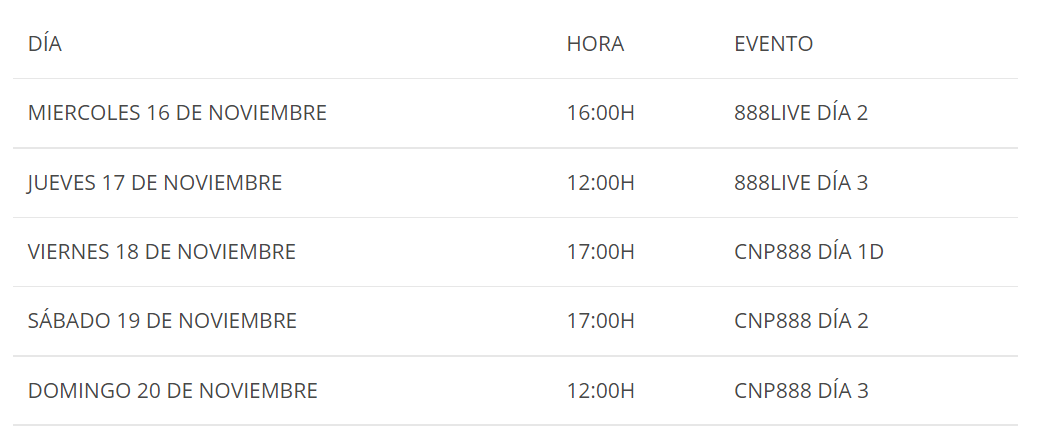
Task: Select SÁBADO 19 DE NOVIEMBRE cell
Action: tap(162, 321)
